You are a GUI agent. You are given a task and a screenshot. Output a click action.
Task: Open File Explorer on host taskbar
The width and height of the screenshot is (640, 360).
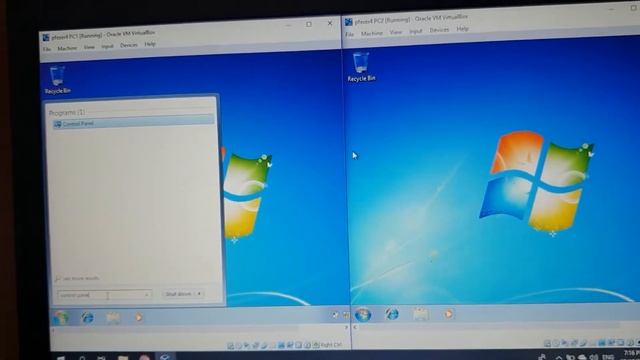[122, 358]
